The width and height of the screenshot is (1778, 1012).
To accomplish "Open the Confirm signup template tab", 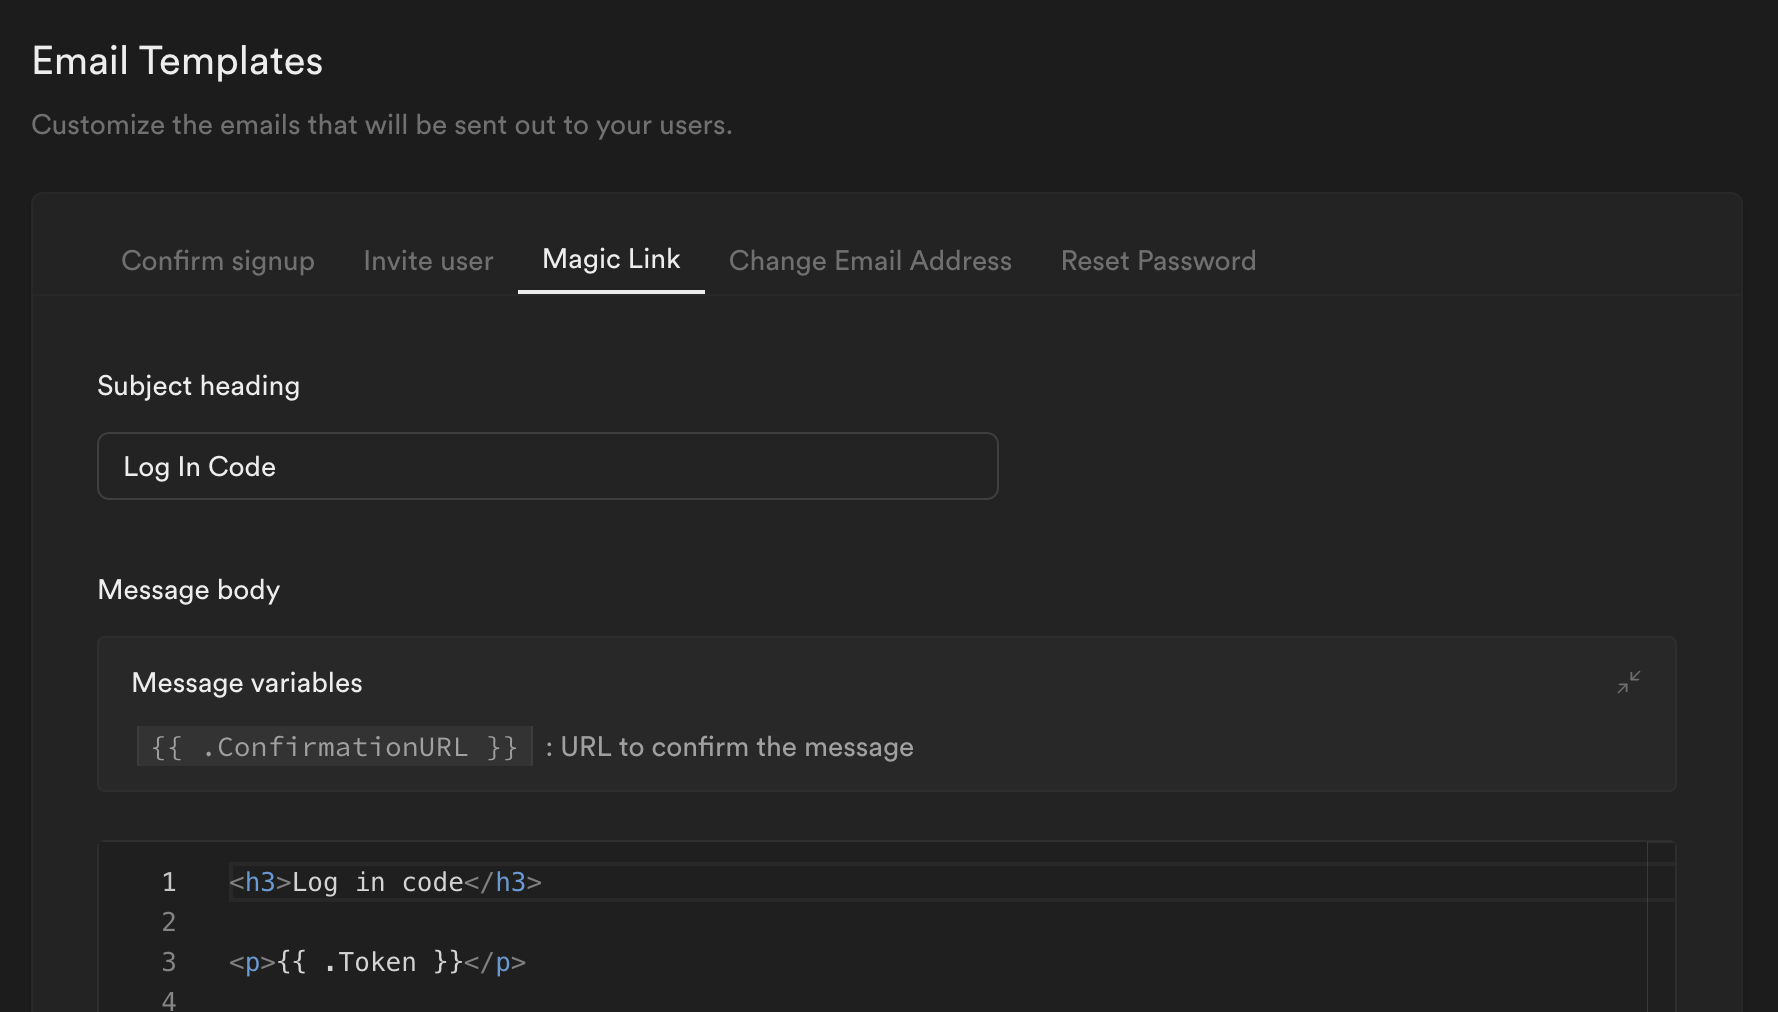I will point(218,260).
